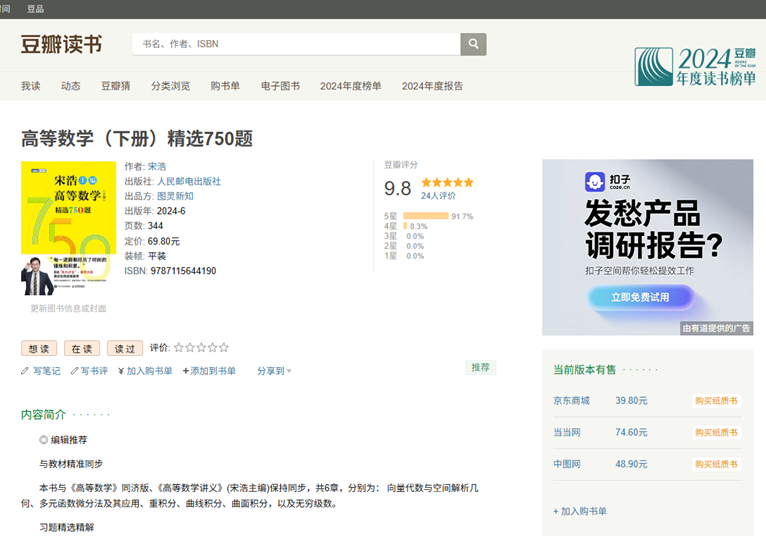766x544 pixels.
Task: Rate the book with first star
Action: [179, 348]
